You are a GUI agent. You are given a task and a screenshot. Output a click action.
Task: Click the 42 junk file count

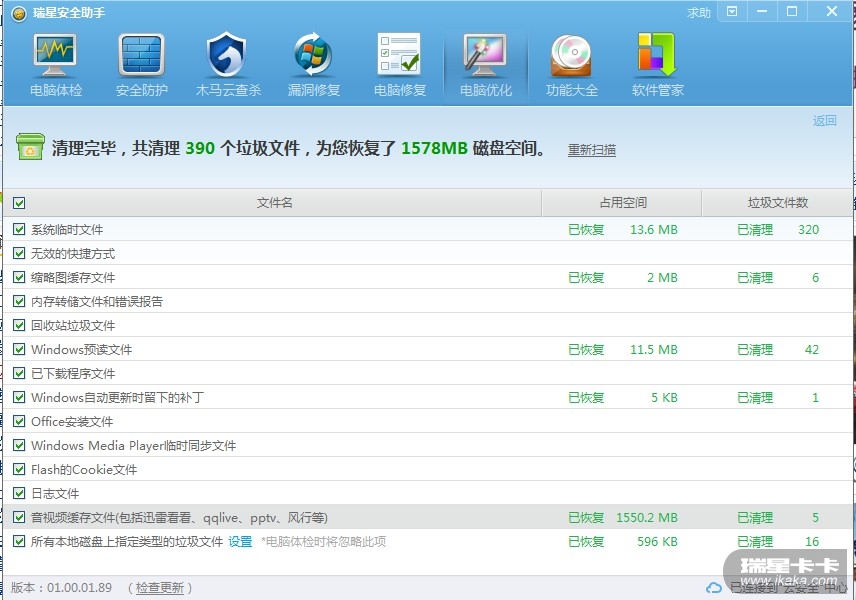pos(812,349)
